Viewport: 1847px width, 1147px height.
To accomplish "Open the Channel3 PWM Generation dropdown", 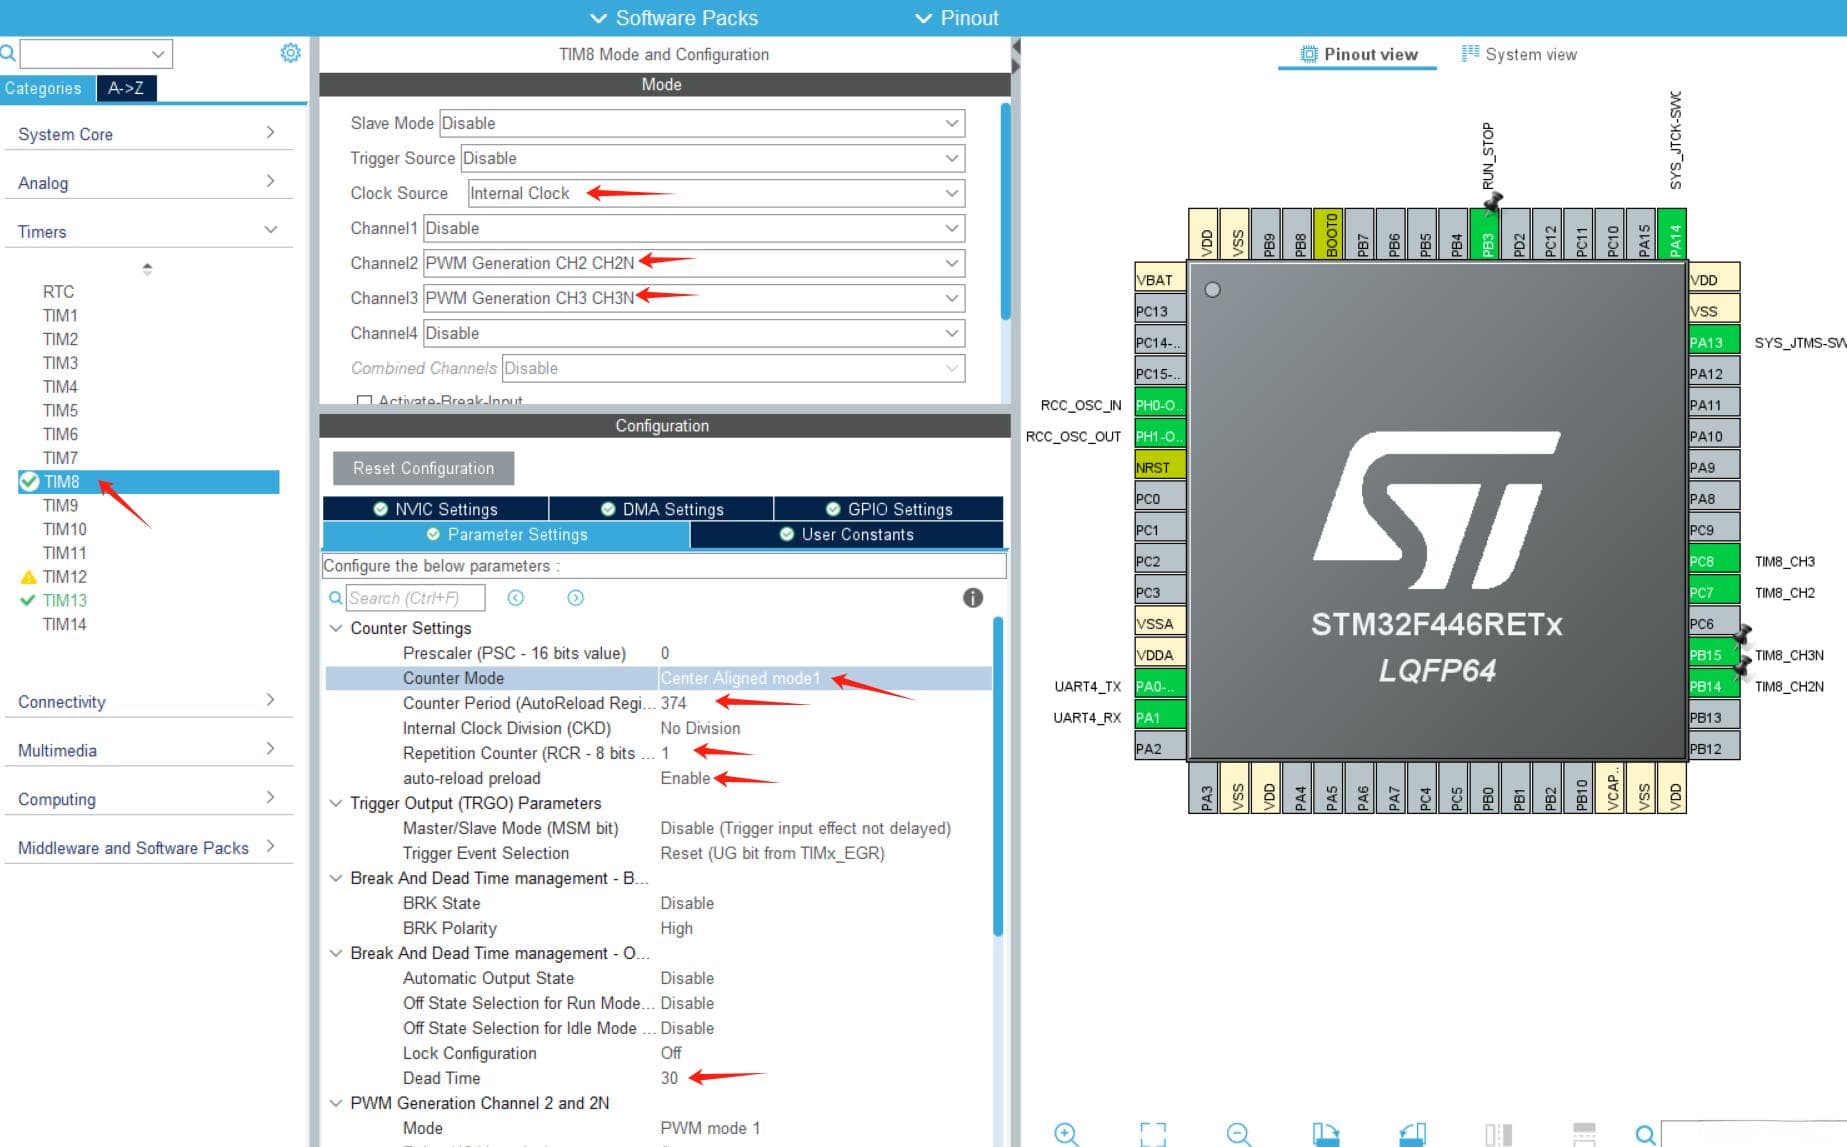I will tap(694, 298).
